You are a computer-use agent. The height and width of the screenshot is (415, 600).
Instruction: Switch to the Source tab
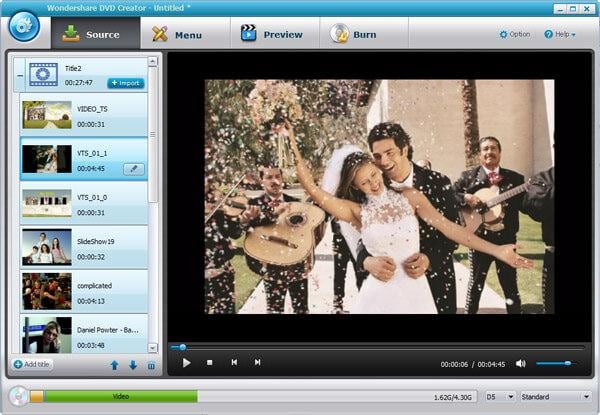click(96, 34)
